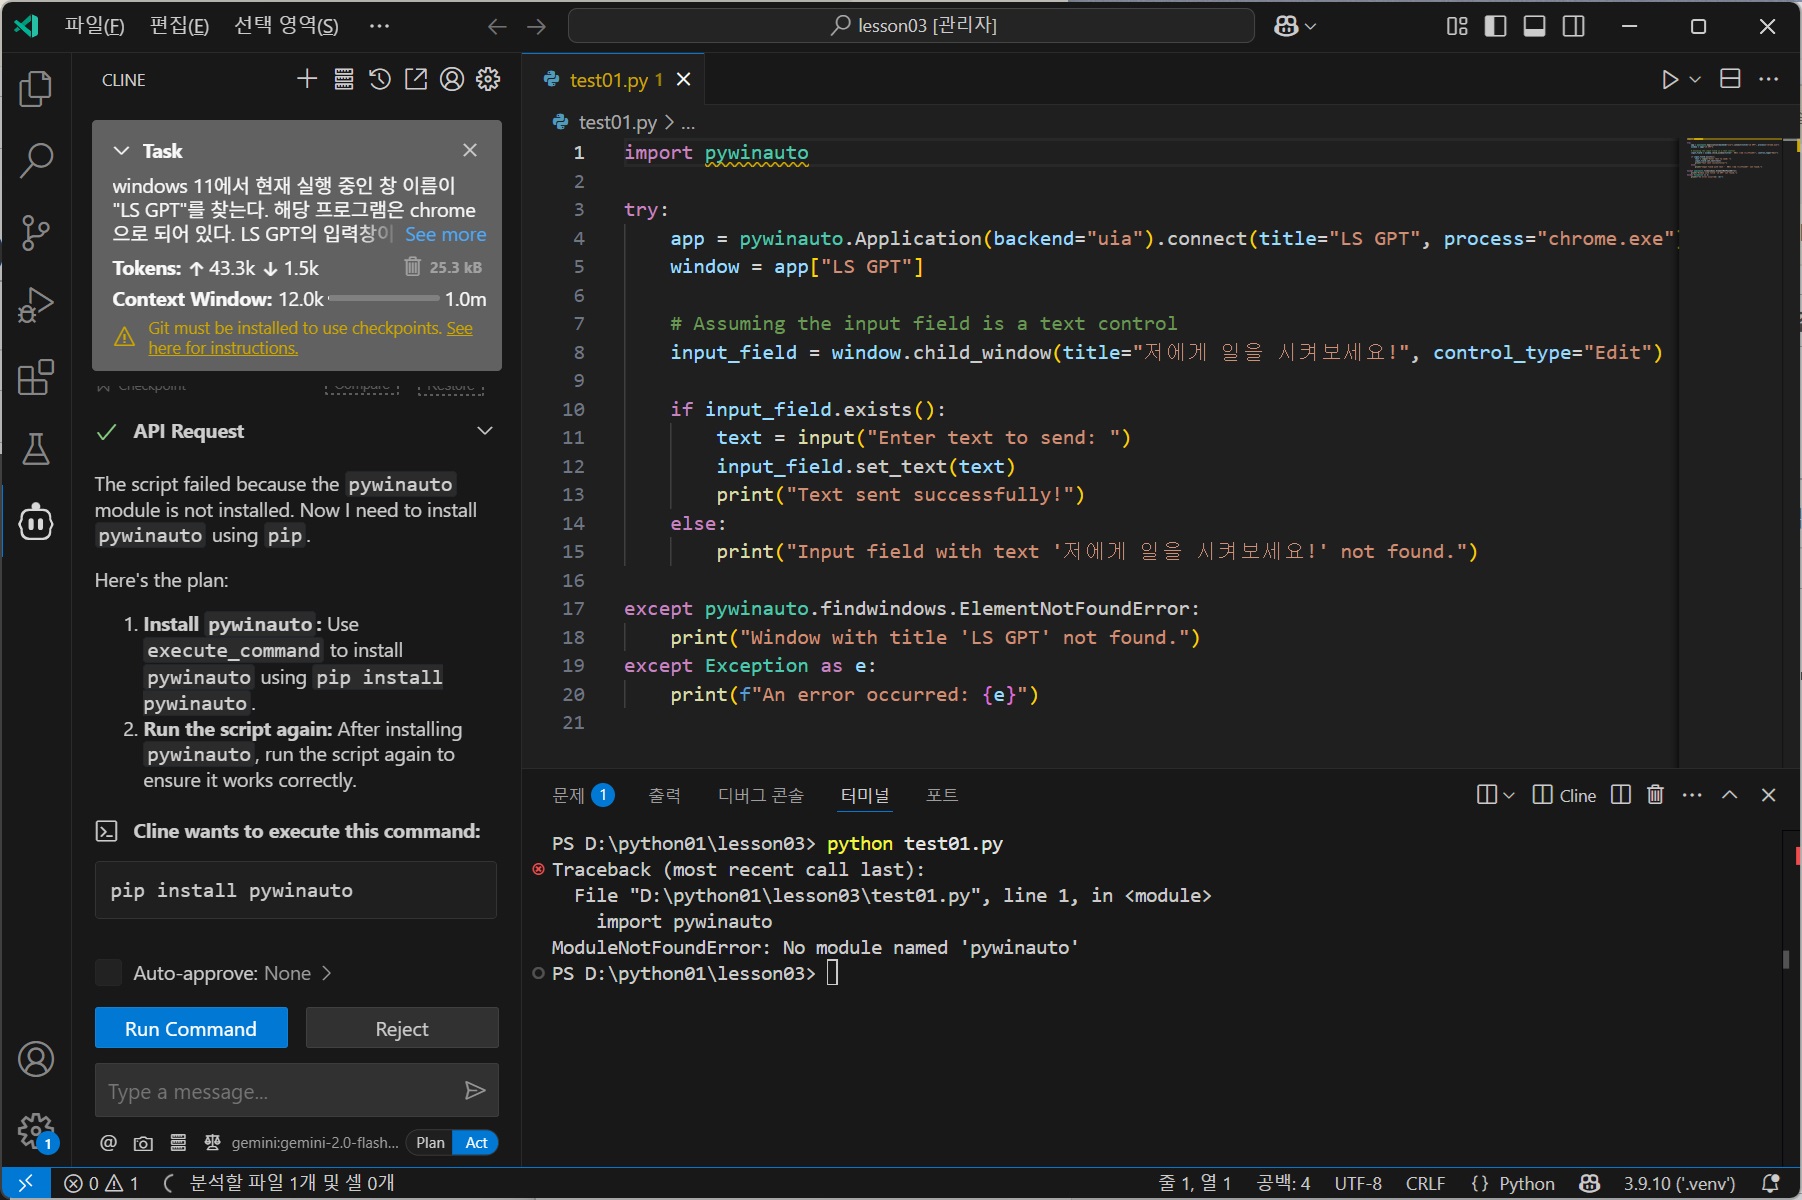Viewport: 1802px width, 1200px height.
Task: Open Cline task history
Action: click(x=379, y=79)
